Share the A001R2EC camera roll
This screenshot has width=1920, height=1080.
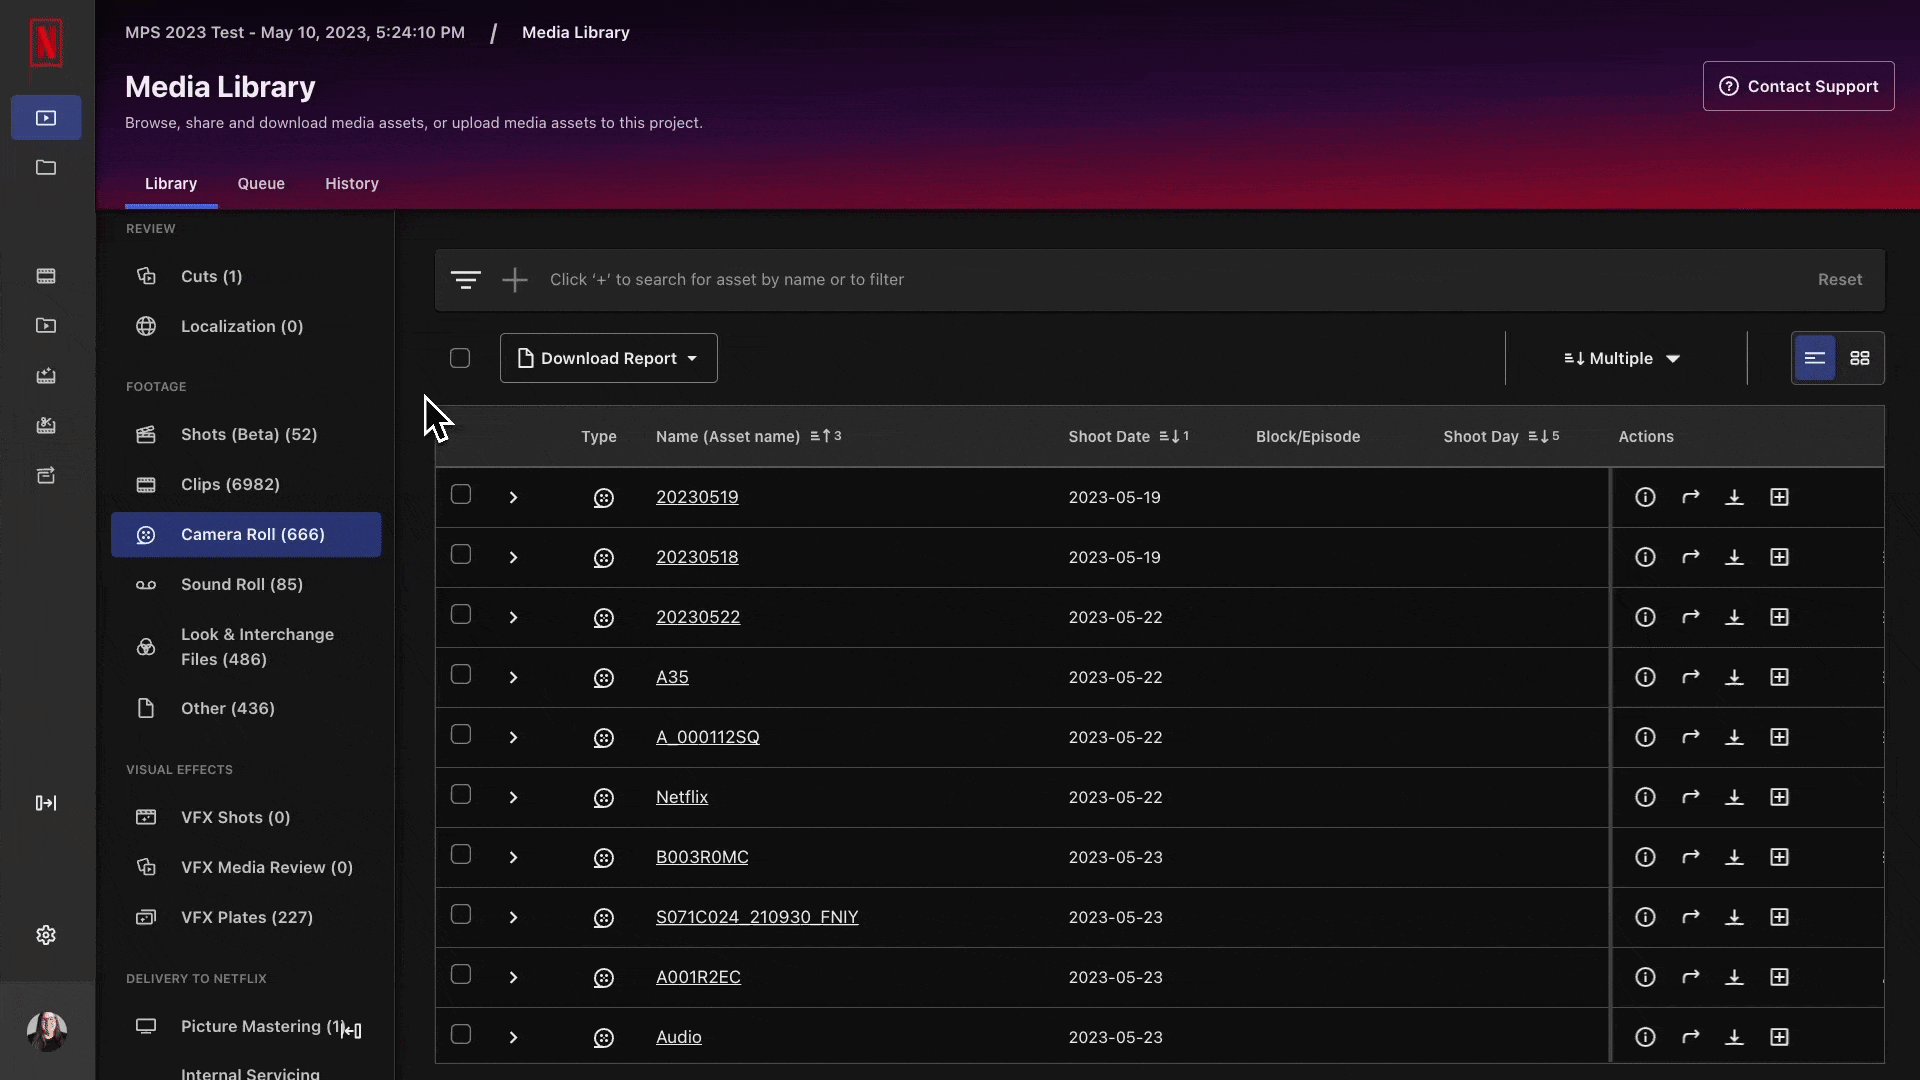1690,977
